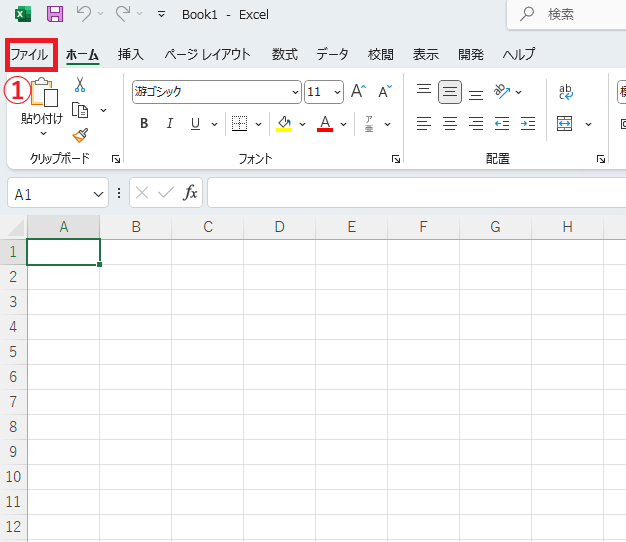Viewport: 626px width, 542px height.
Task: Click the 貼り付け paste clipboard icon
Action: coord(44,93)
